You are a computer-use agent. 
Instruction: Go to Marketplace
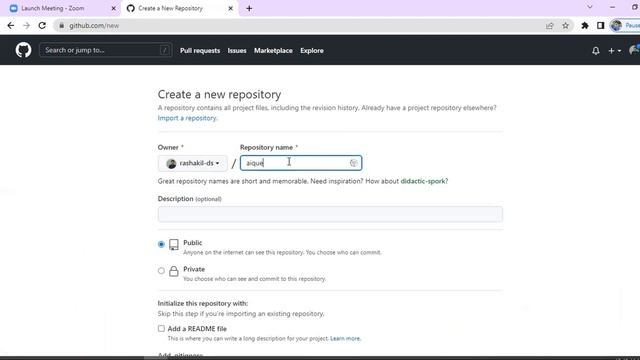coord(273,51)
